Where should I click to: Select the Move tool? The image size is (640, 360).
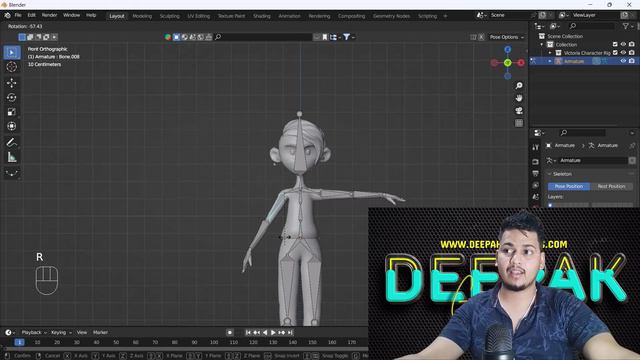point(12,83)
